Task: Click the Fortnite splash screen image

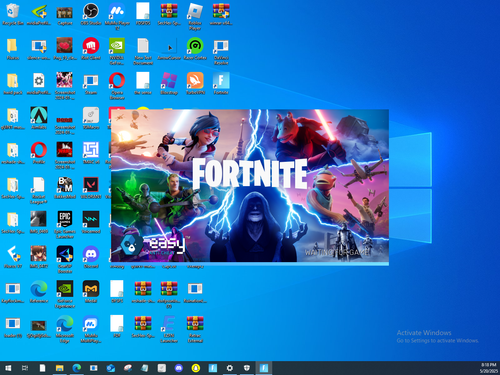Action: (250, 186)
